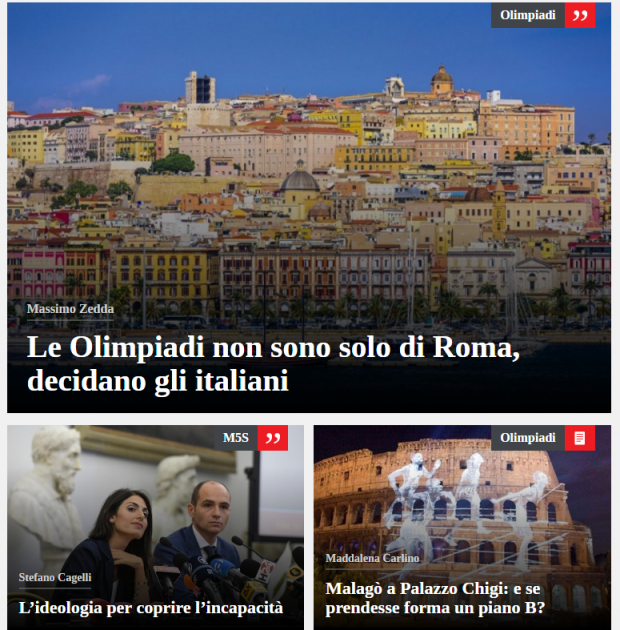620x630 pixels.
Task: Open author Maddalena Carlino's page
Action: 372,558
